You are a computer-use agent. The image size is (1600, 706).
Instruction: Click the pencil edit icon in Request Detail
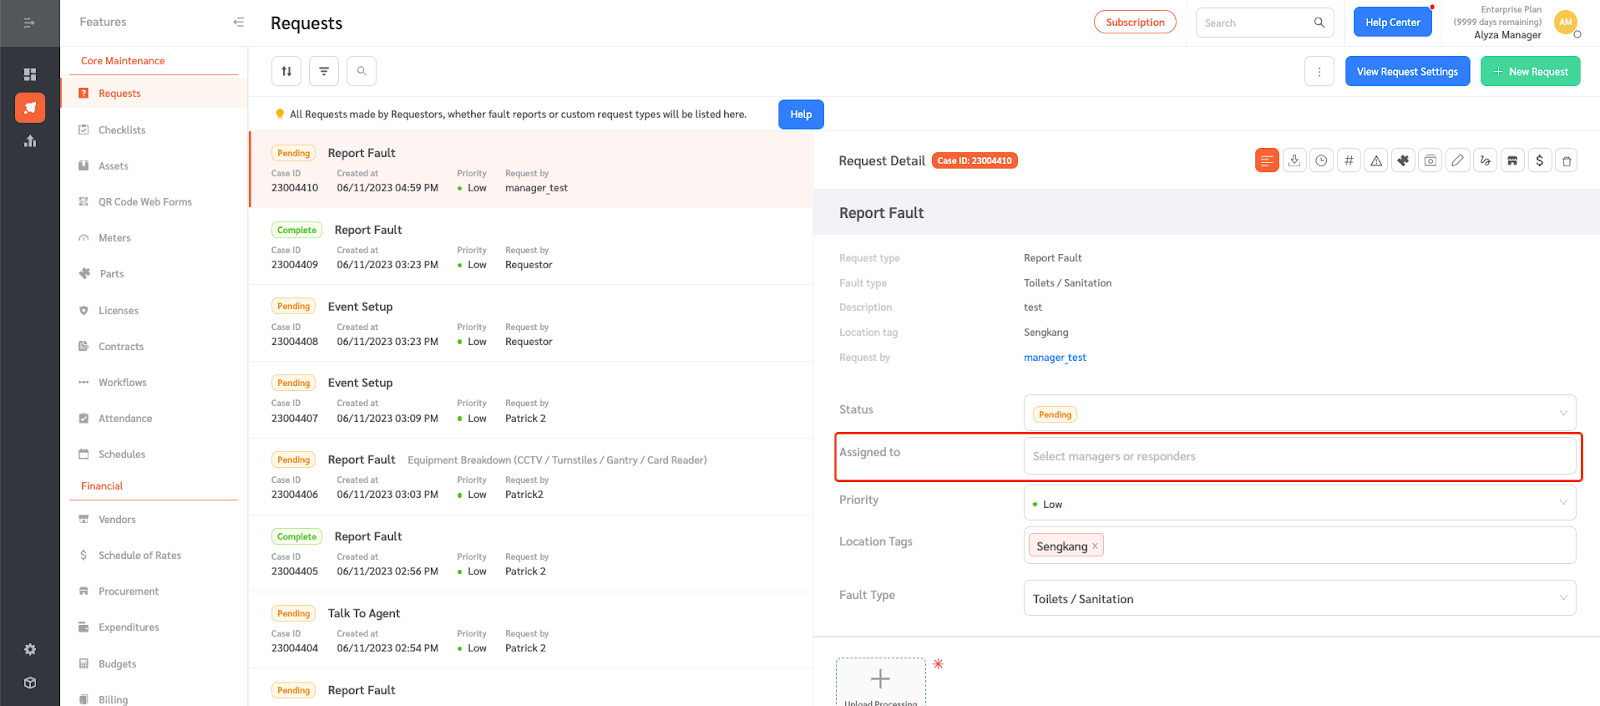coord(1458,160)
